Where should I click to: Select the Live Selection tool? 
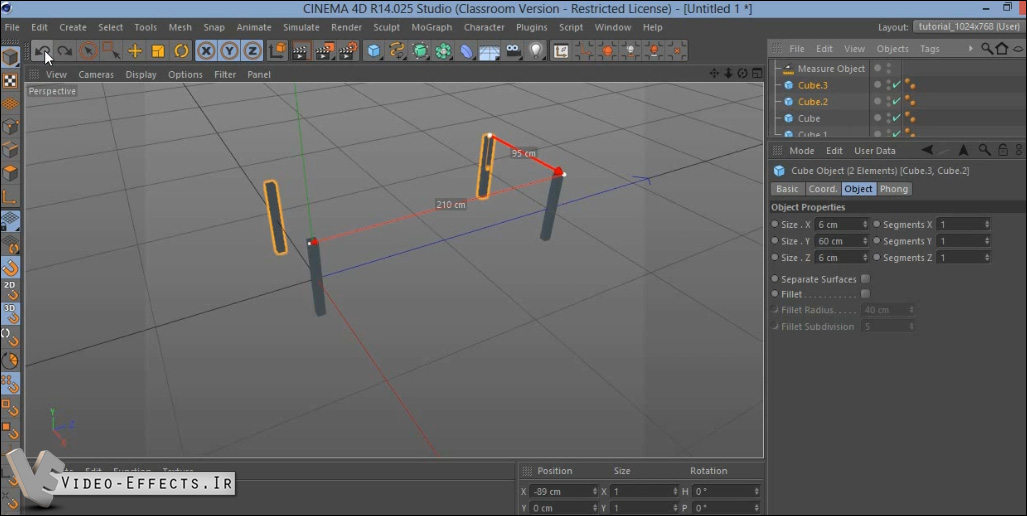click(88, 50)
